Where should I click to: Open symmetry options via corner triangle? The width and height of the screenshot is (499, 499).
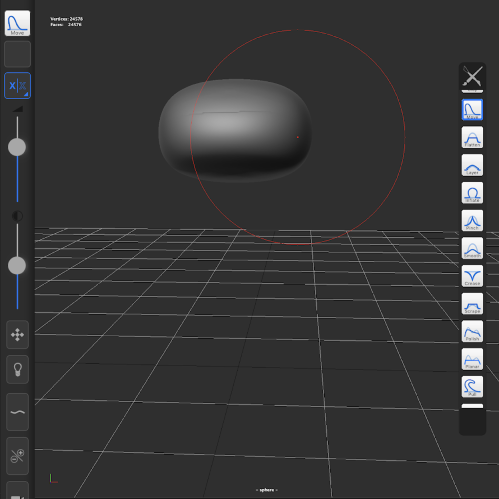[26, 94]
